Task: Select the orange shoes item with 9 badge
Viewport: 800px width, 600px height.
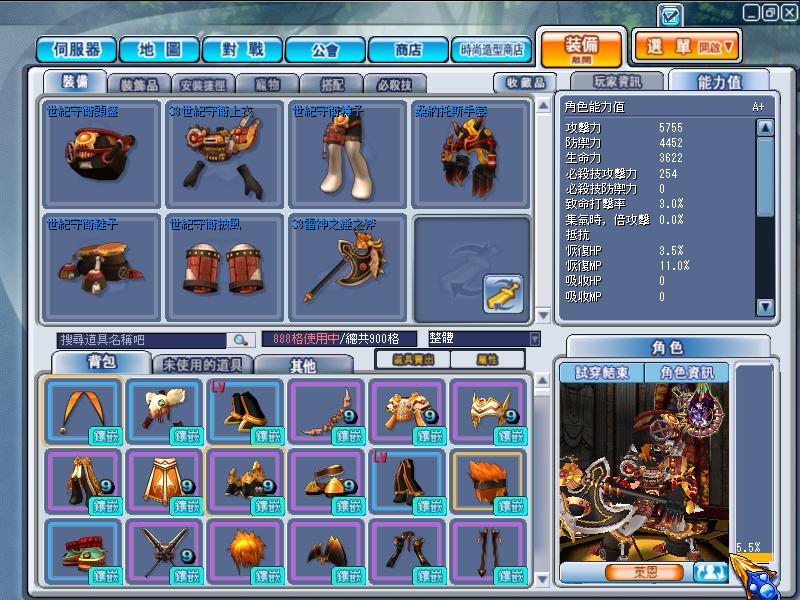Action: [x=326, y=481]
